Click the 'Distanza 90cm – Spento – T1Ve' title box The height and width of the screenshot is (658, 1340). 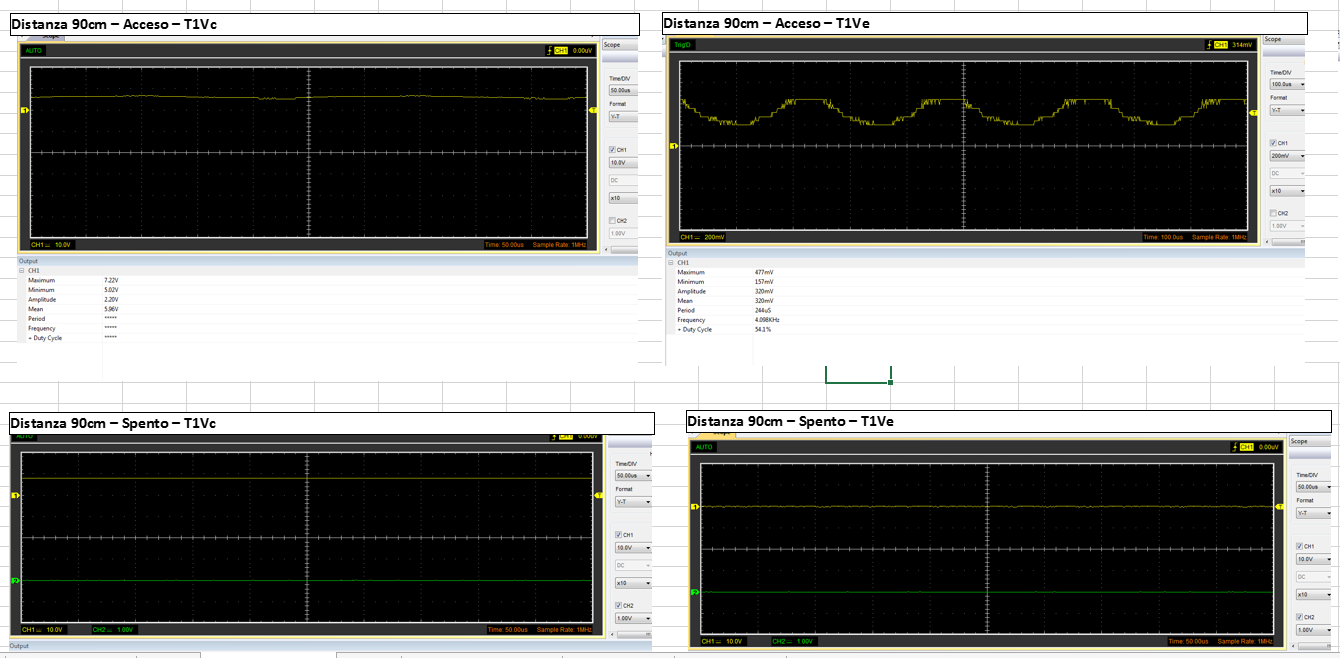click(x=1009, y=421)
